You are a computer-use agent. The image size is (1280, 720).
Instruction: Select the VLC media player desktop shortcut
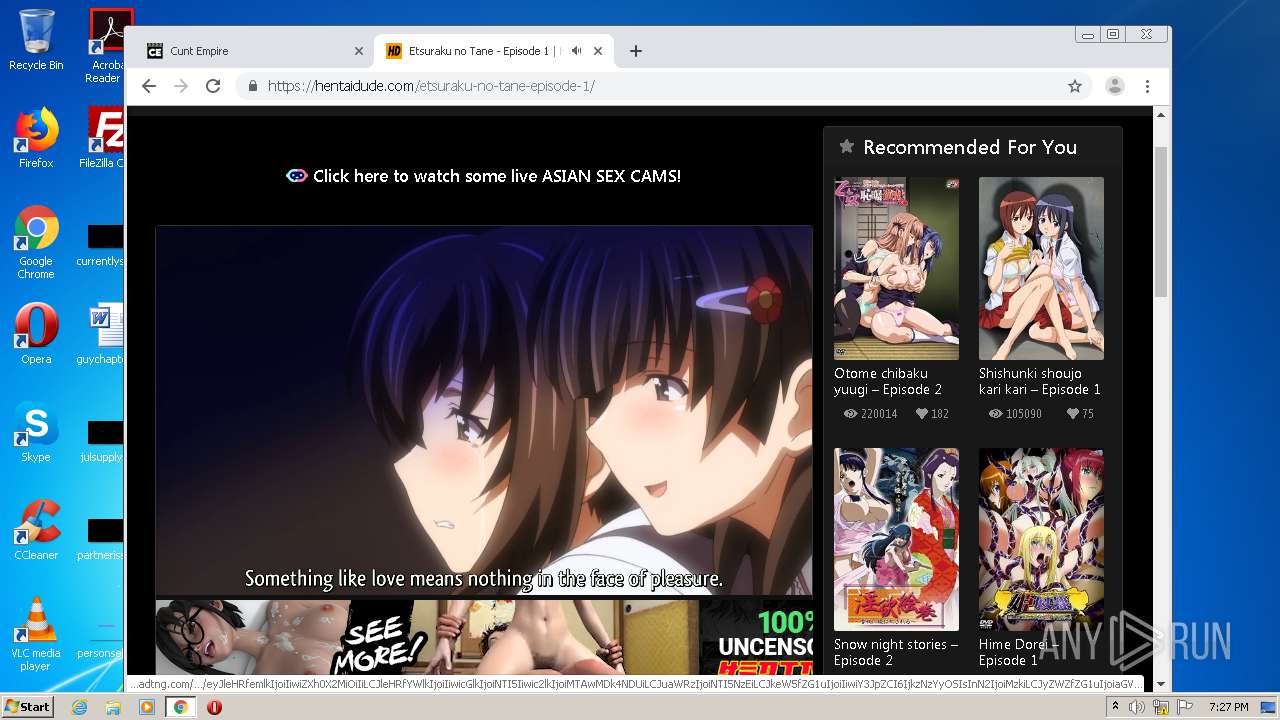[x=36, y=634]
